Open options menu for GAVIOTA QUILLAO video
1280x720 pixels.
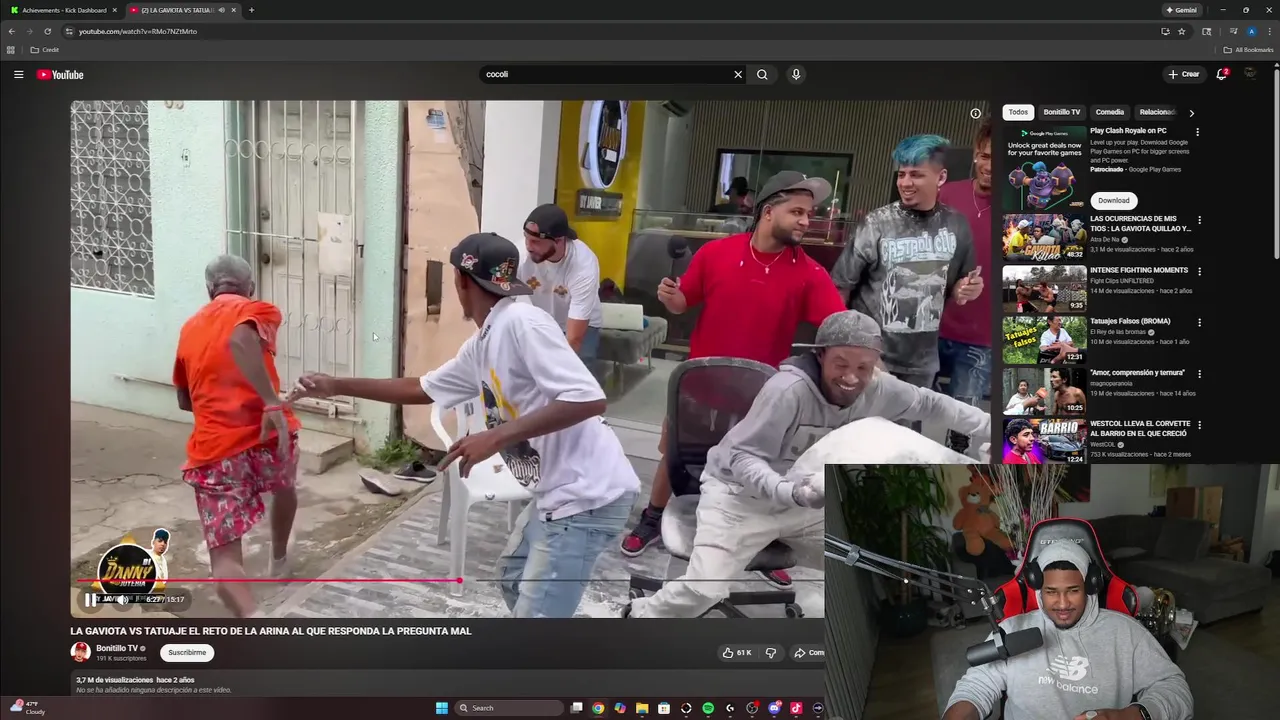click(x=1199, y=220)
